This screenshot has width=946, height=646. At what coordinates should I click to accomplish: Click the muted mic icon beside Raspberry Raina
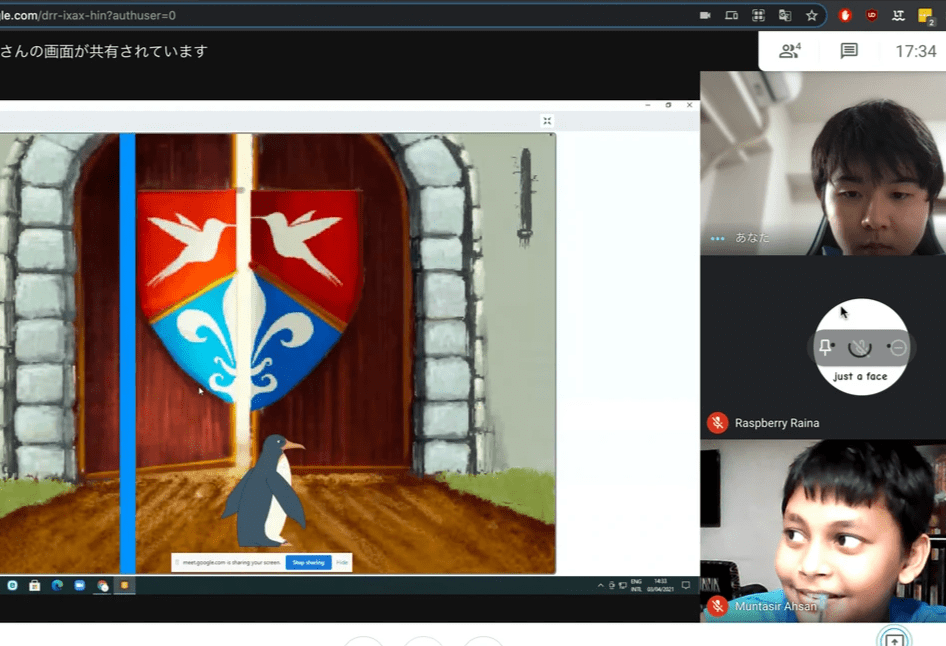click(717, 423)
